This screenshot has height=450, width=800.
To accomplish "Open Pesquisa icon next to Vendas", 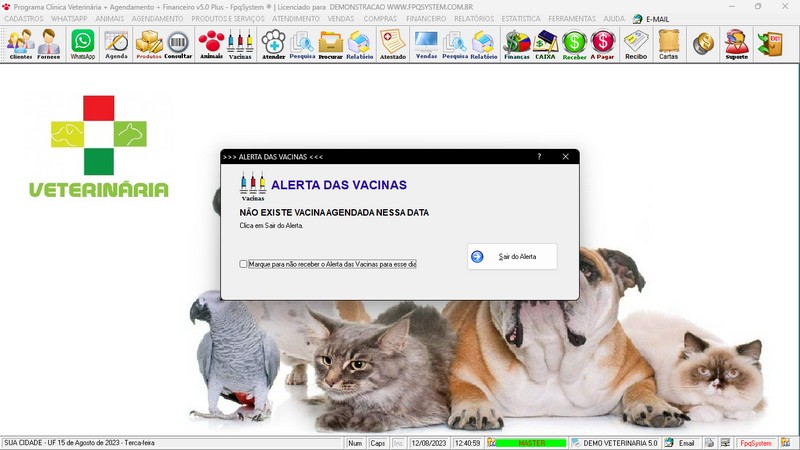I will tap(455, 44).
